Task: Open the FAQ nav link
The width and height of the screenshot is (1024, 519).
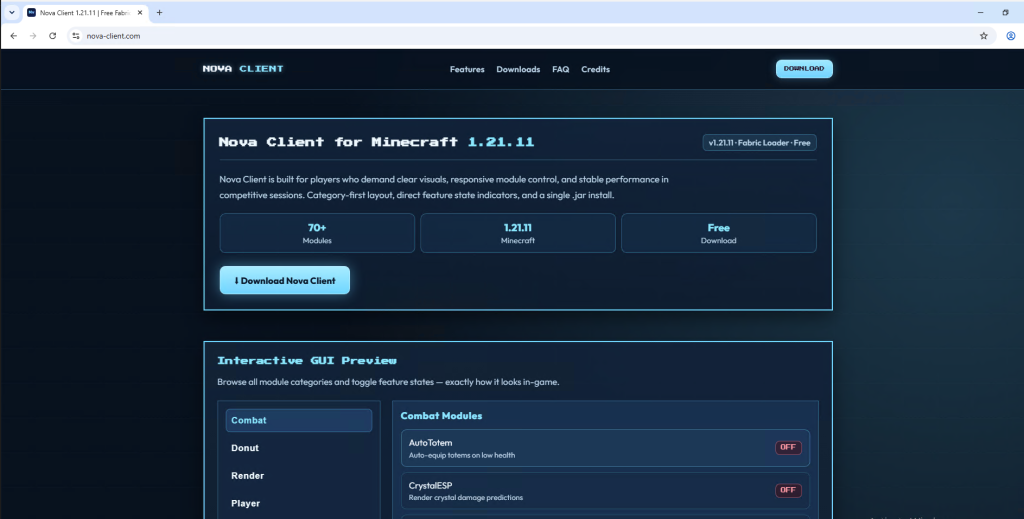Action: click(x=560, y=69)
